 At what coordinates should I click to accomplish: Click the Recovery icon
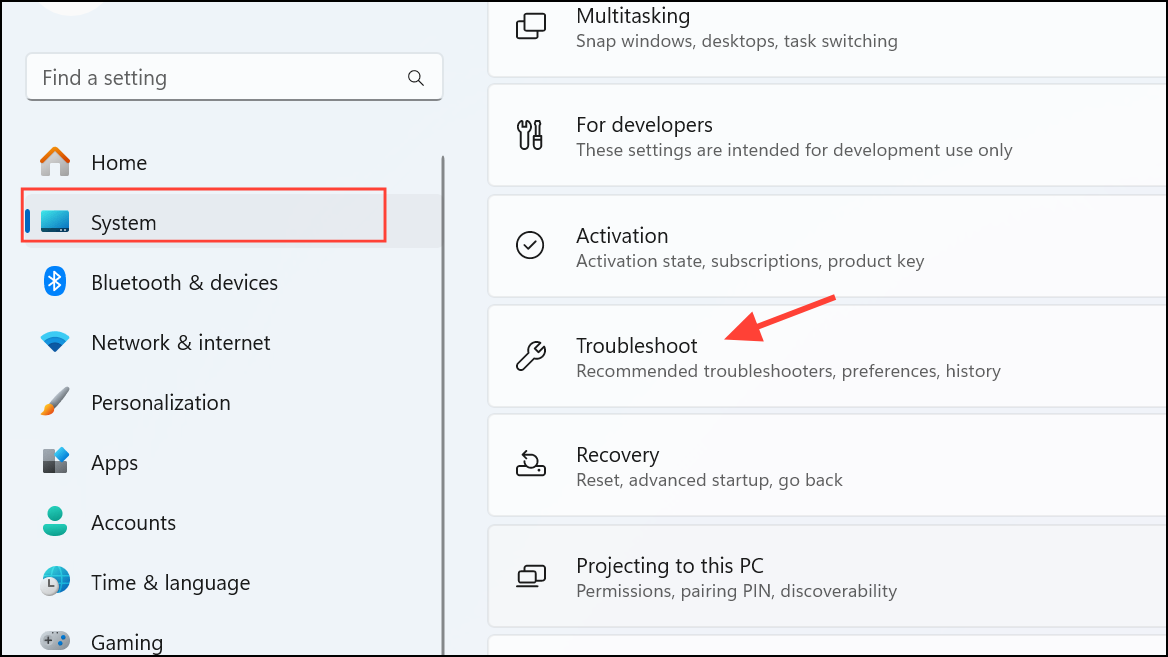click(530, 464)
